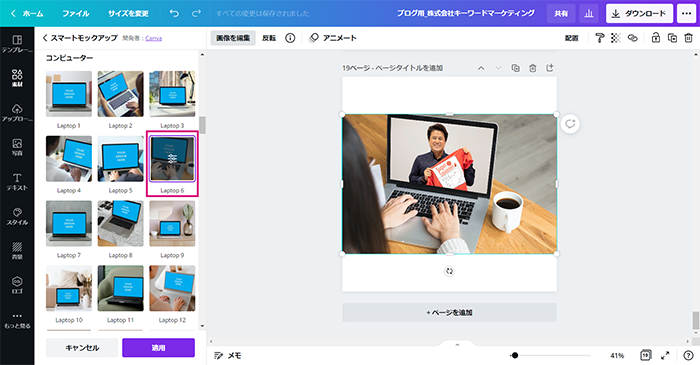The image size is (700, 365).
Task: Open the page grid view icon
Action: [x=646, y=355]
